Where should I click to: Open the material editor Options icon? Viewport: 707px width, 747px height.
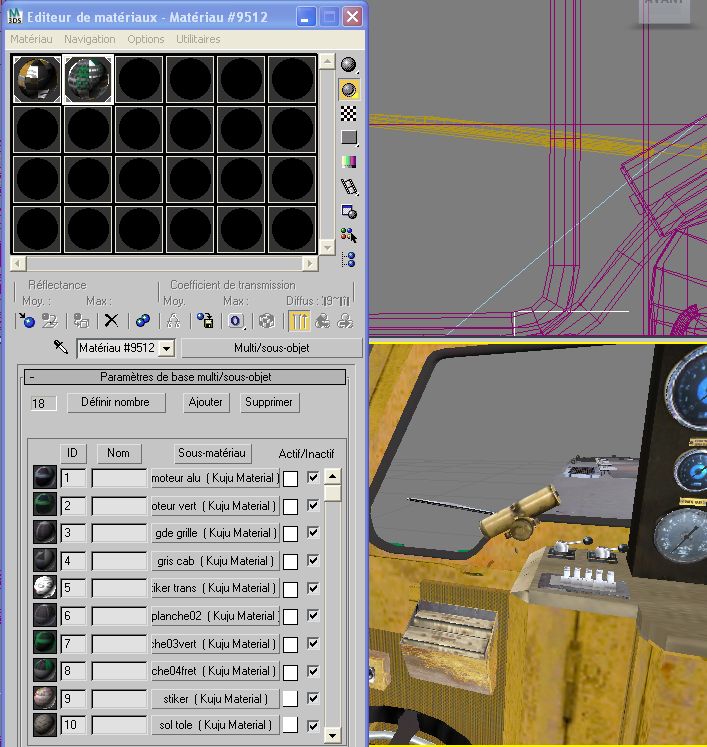click(x=349, y=212)
